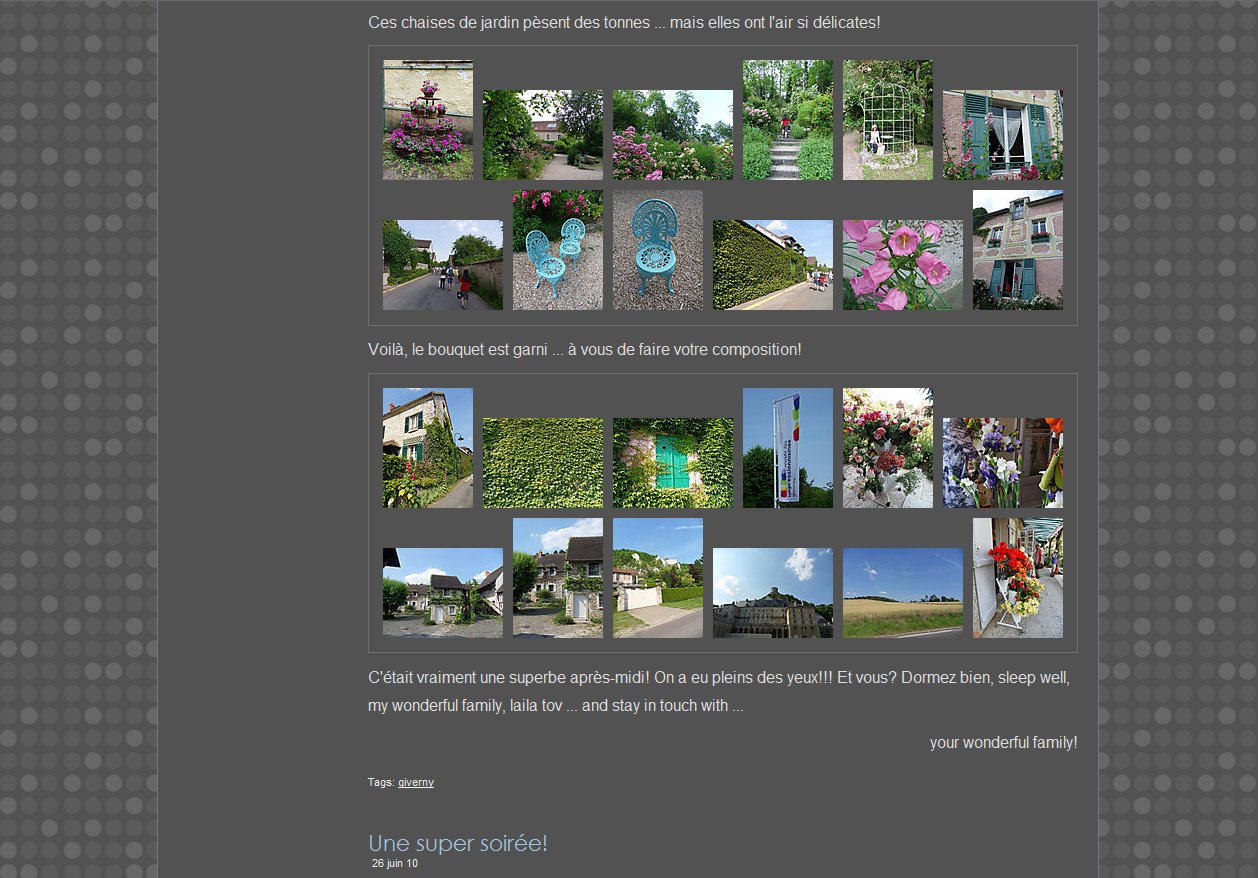Open the red flowers shop stand photo
The width and height of the screenshot is (1258, 878).
click(1017, 578)
